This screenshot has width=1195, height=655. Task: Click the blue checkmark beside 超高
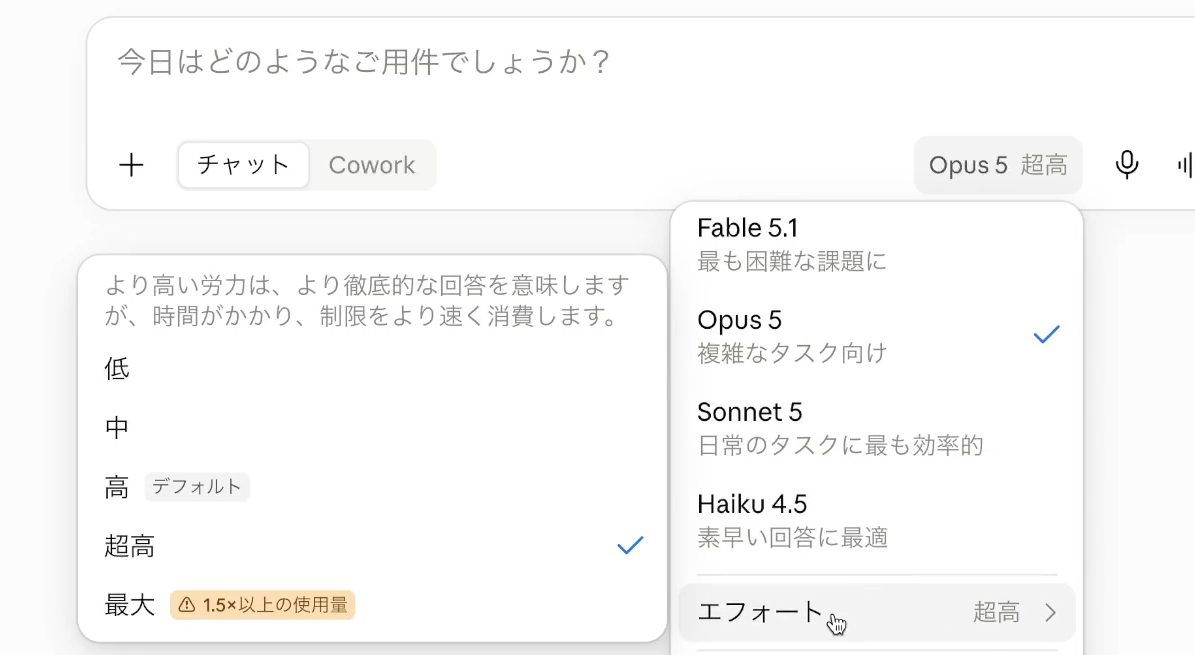[630, 545]
